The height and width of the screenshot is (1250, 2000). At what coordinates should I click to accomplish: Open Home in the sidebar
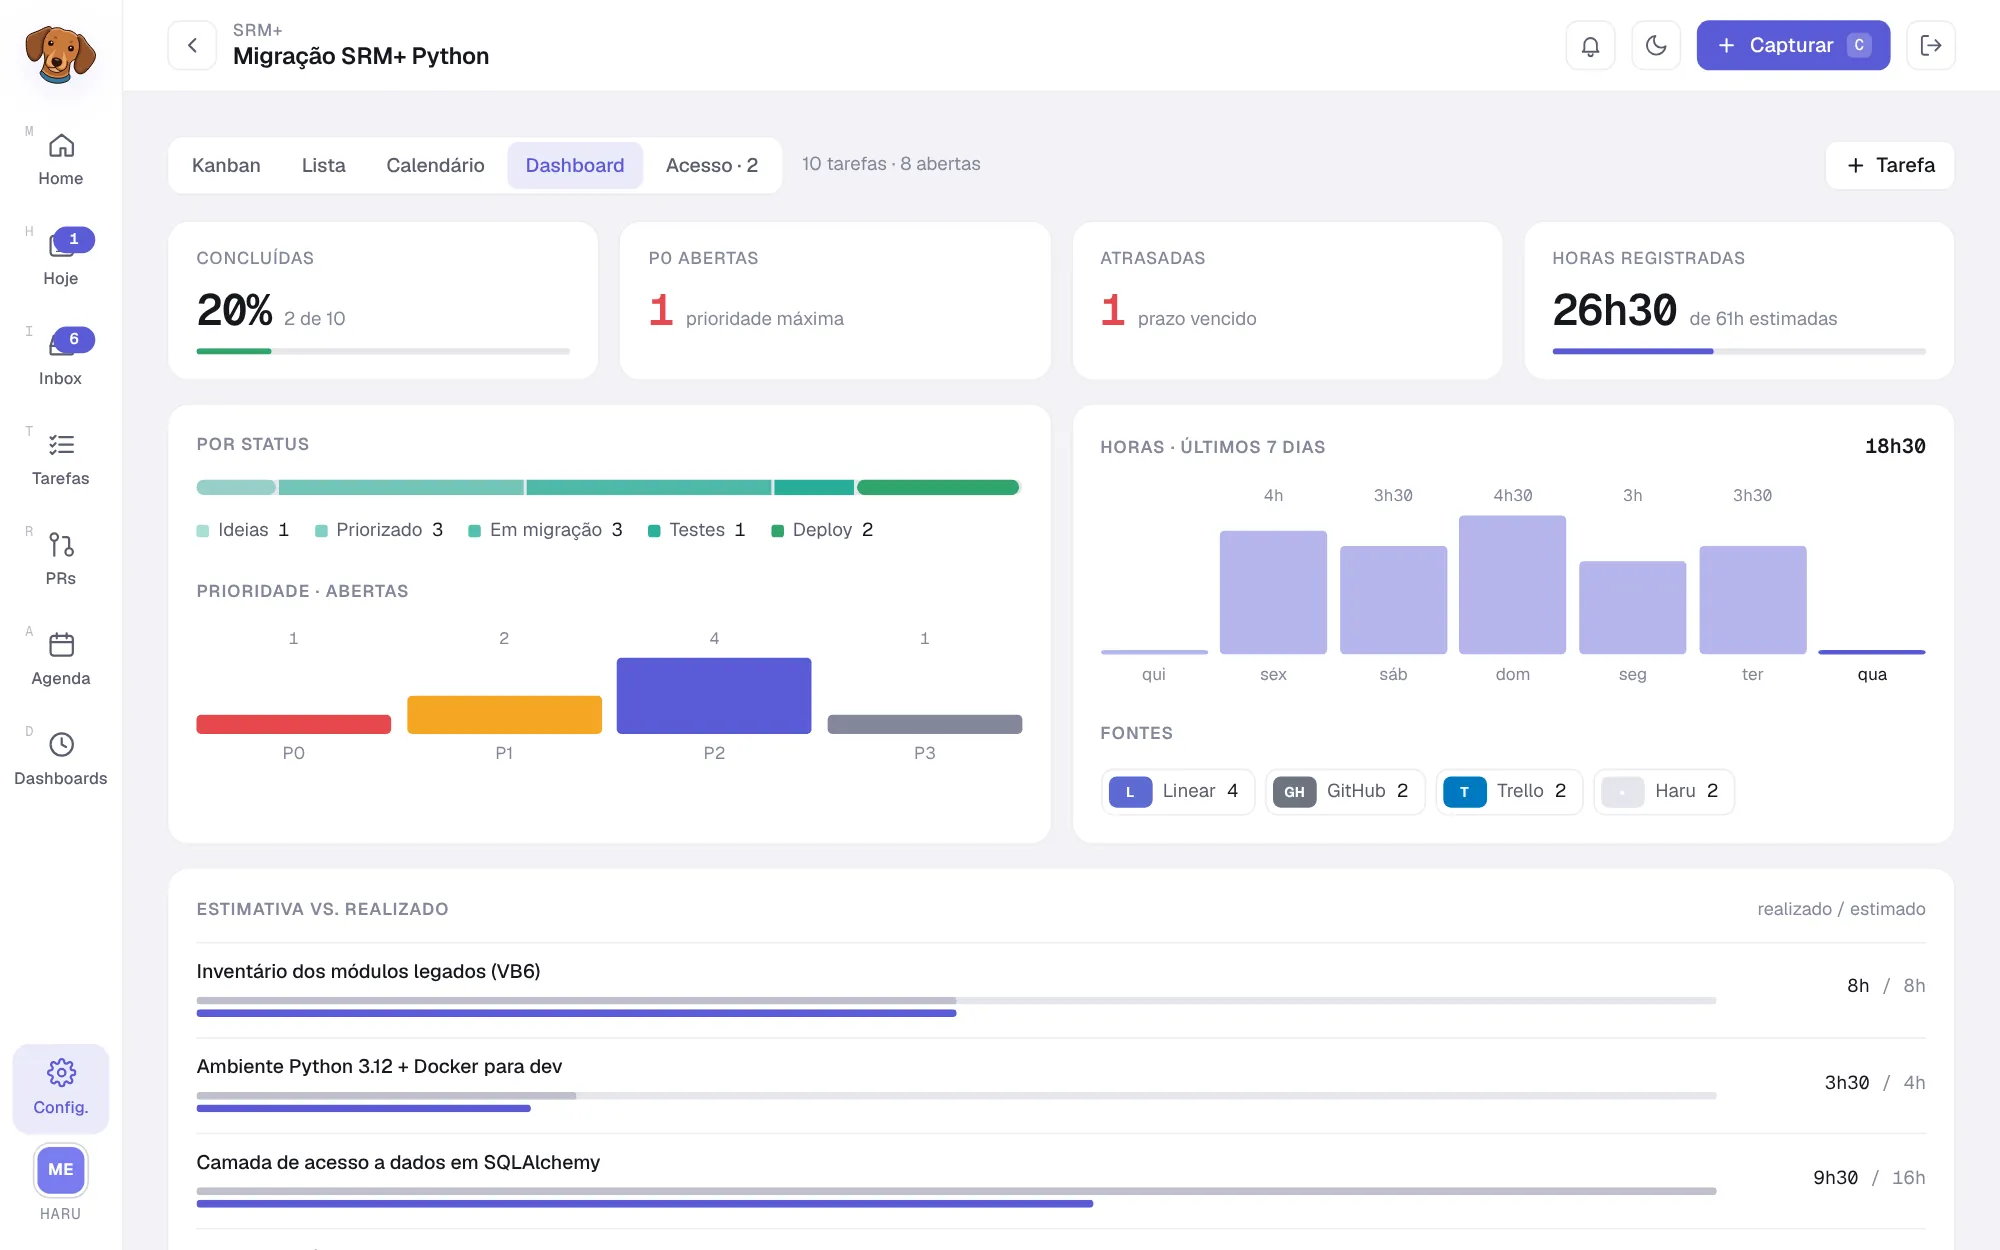coord(61,160)
